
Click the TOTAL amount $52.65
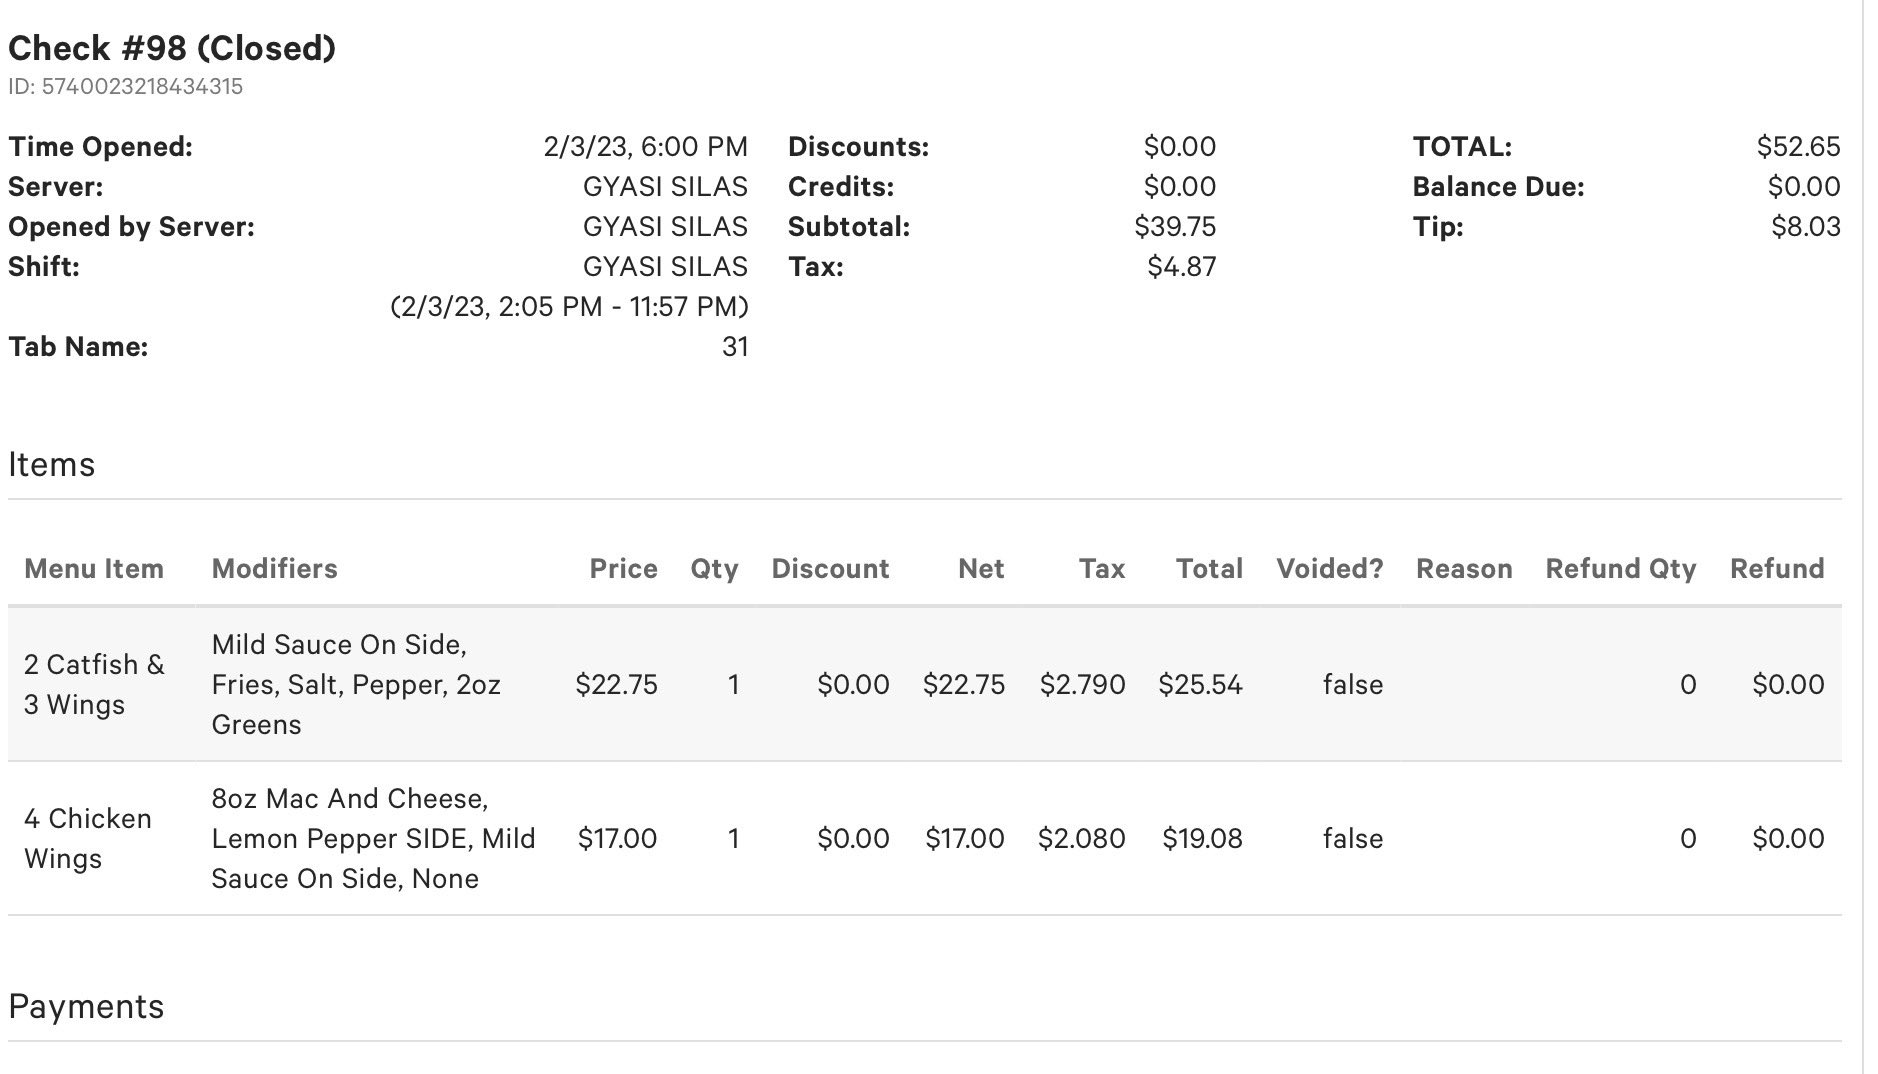(1798, 147)
